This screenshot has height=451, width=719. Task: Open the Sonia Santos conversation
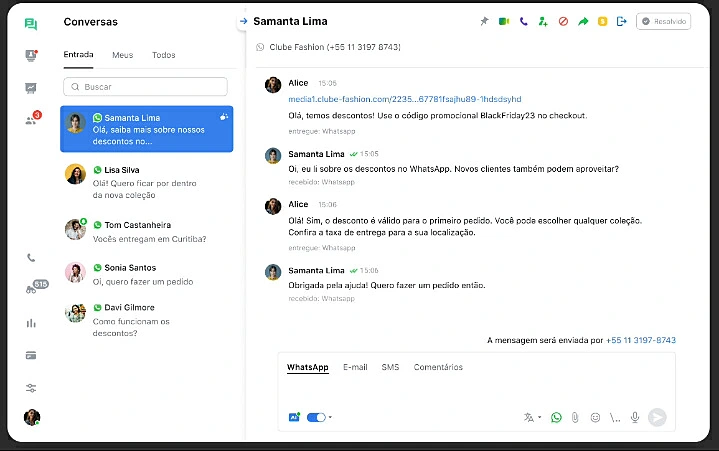[147, 274]
